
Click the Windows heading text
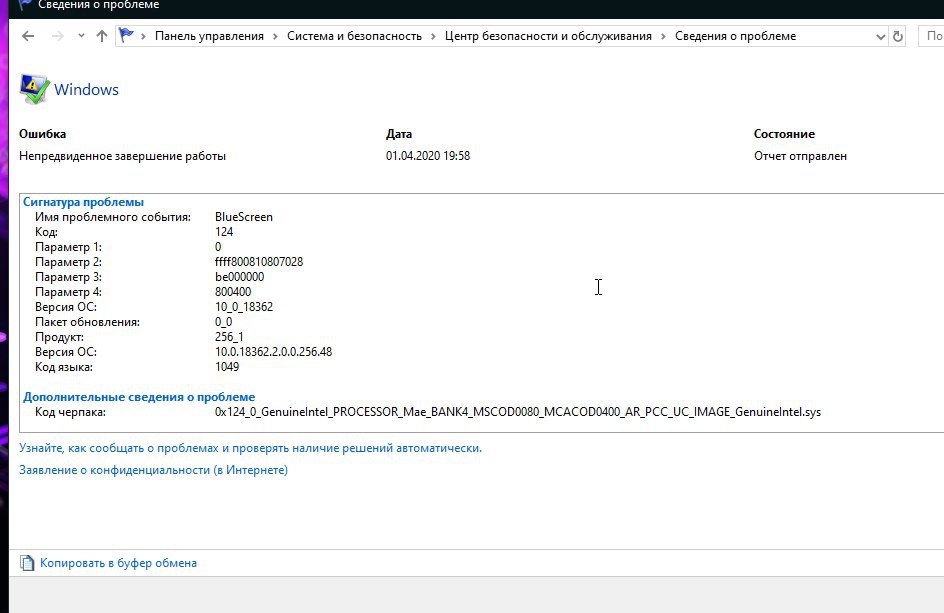click(86, 90)
